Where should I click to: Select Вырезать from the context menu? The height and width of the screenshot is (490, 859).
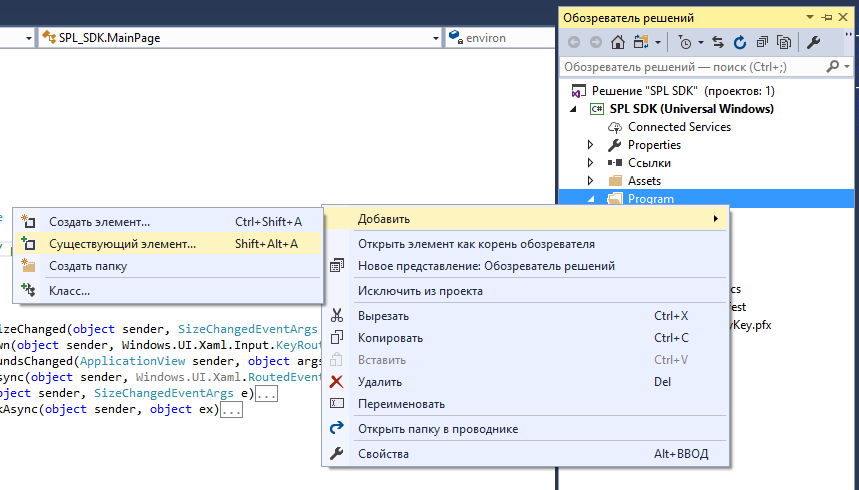pyautogui.click(x=525, y=316)
